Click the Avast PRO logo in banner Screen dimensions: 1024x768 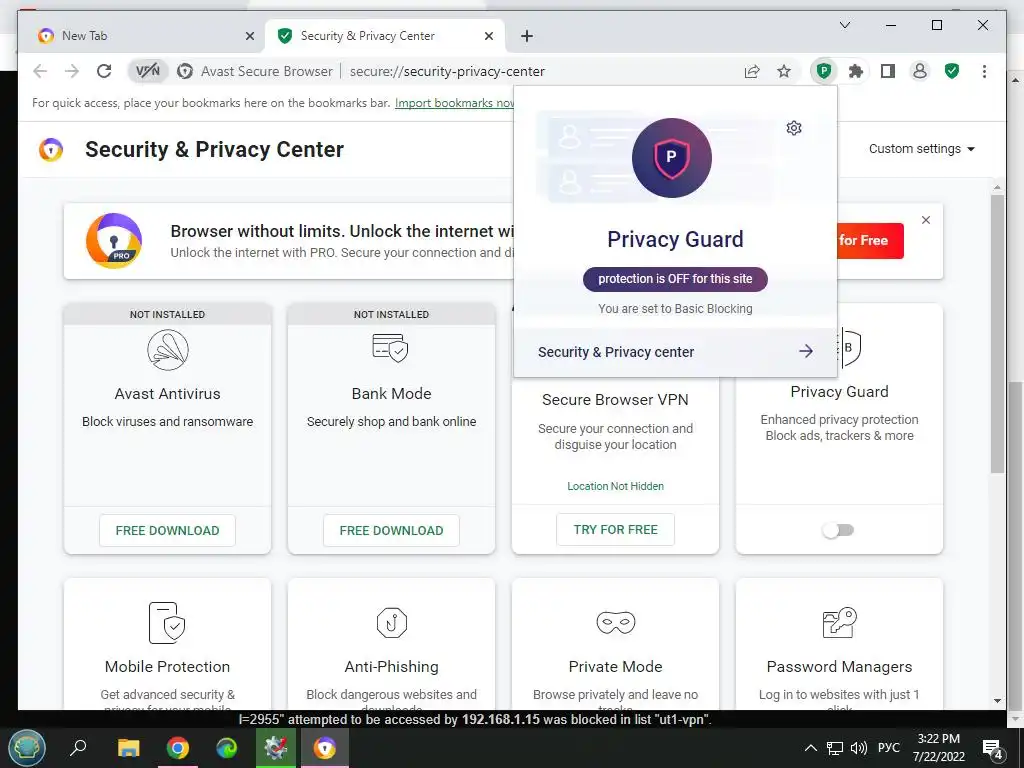click(114, 240)
